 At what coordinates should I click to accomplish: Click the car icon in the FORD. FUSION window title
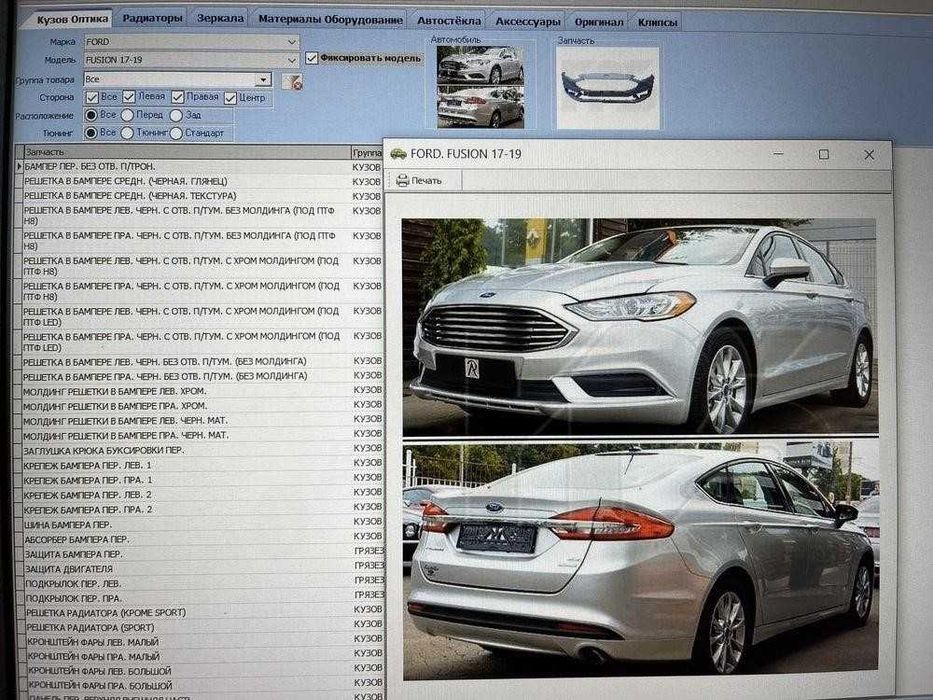click(x=398, y=154)
